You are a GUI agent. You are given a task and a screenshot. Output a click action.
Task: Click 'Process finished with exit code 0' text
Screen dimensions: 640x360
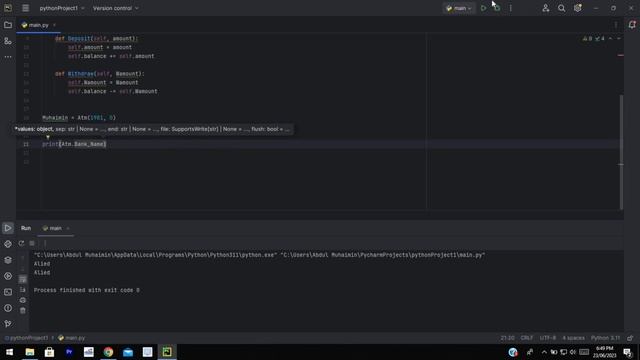(x=87, y=290)
